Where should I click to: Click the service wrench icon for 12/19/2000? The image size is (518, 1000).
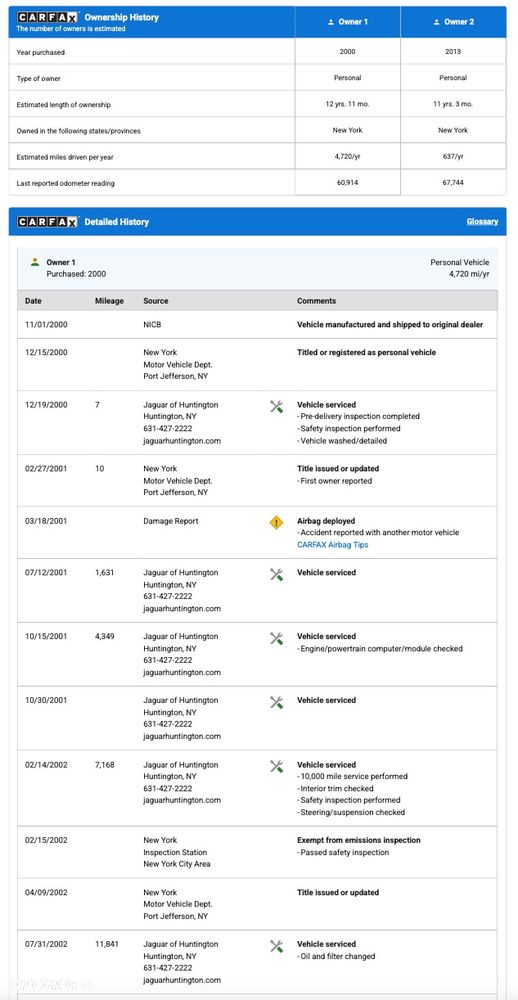coord(276,406)
